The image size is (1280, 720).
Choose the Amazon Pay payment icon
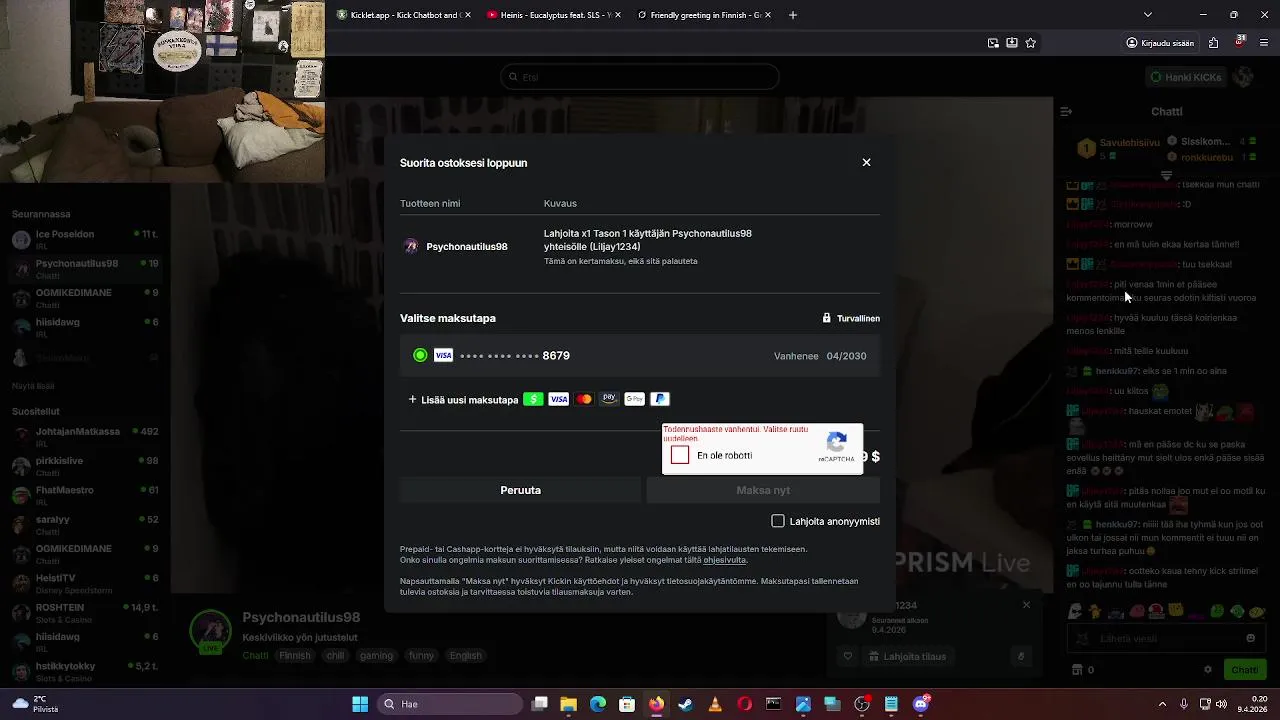click(x=609, y=399)
